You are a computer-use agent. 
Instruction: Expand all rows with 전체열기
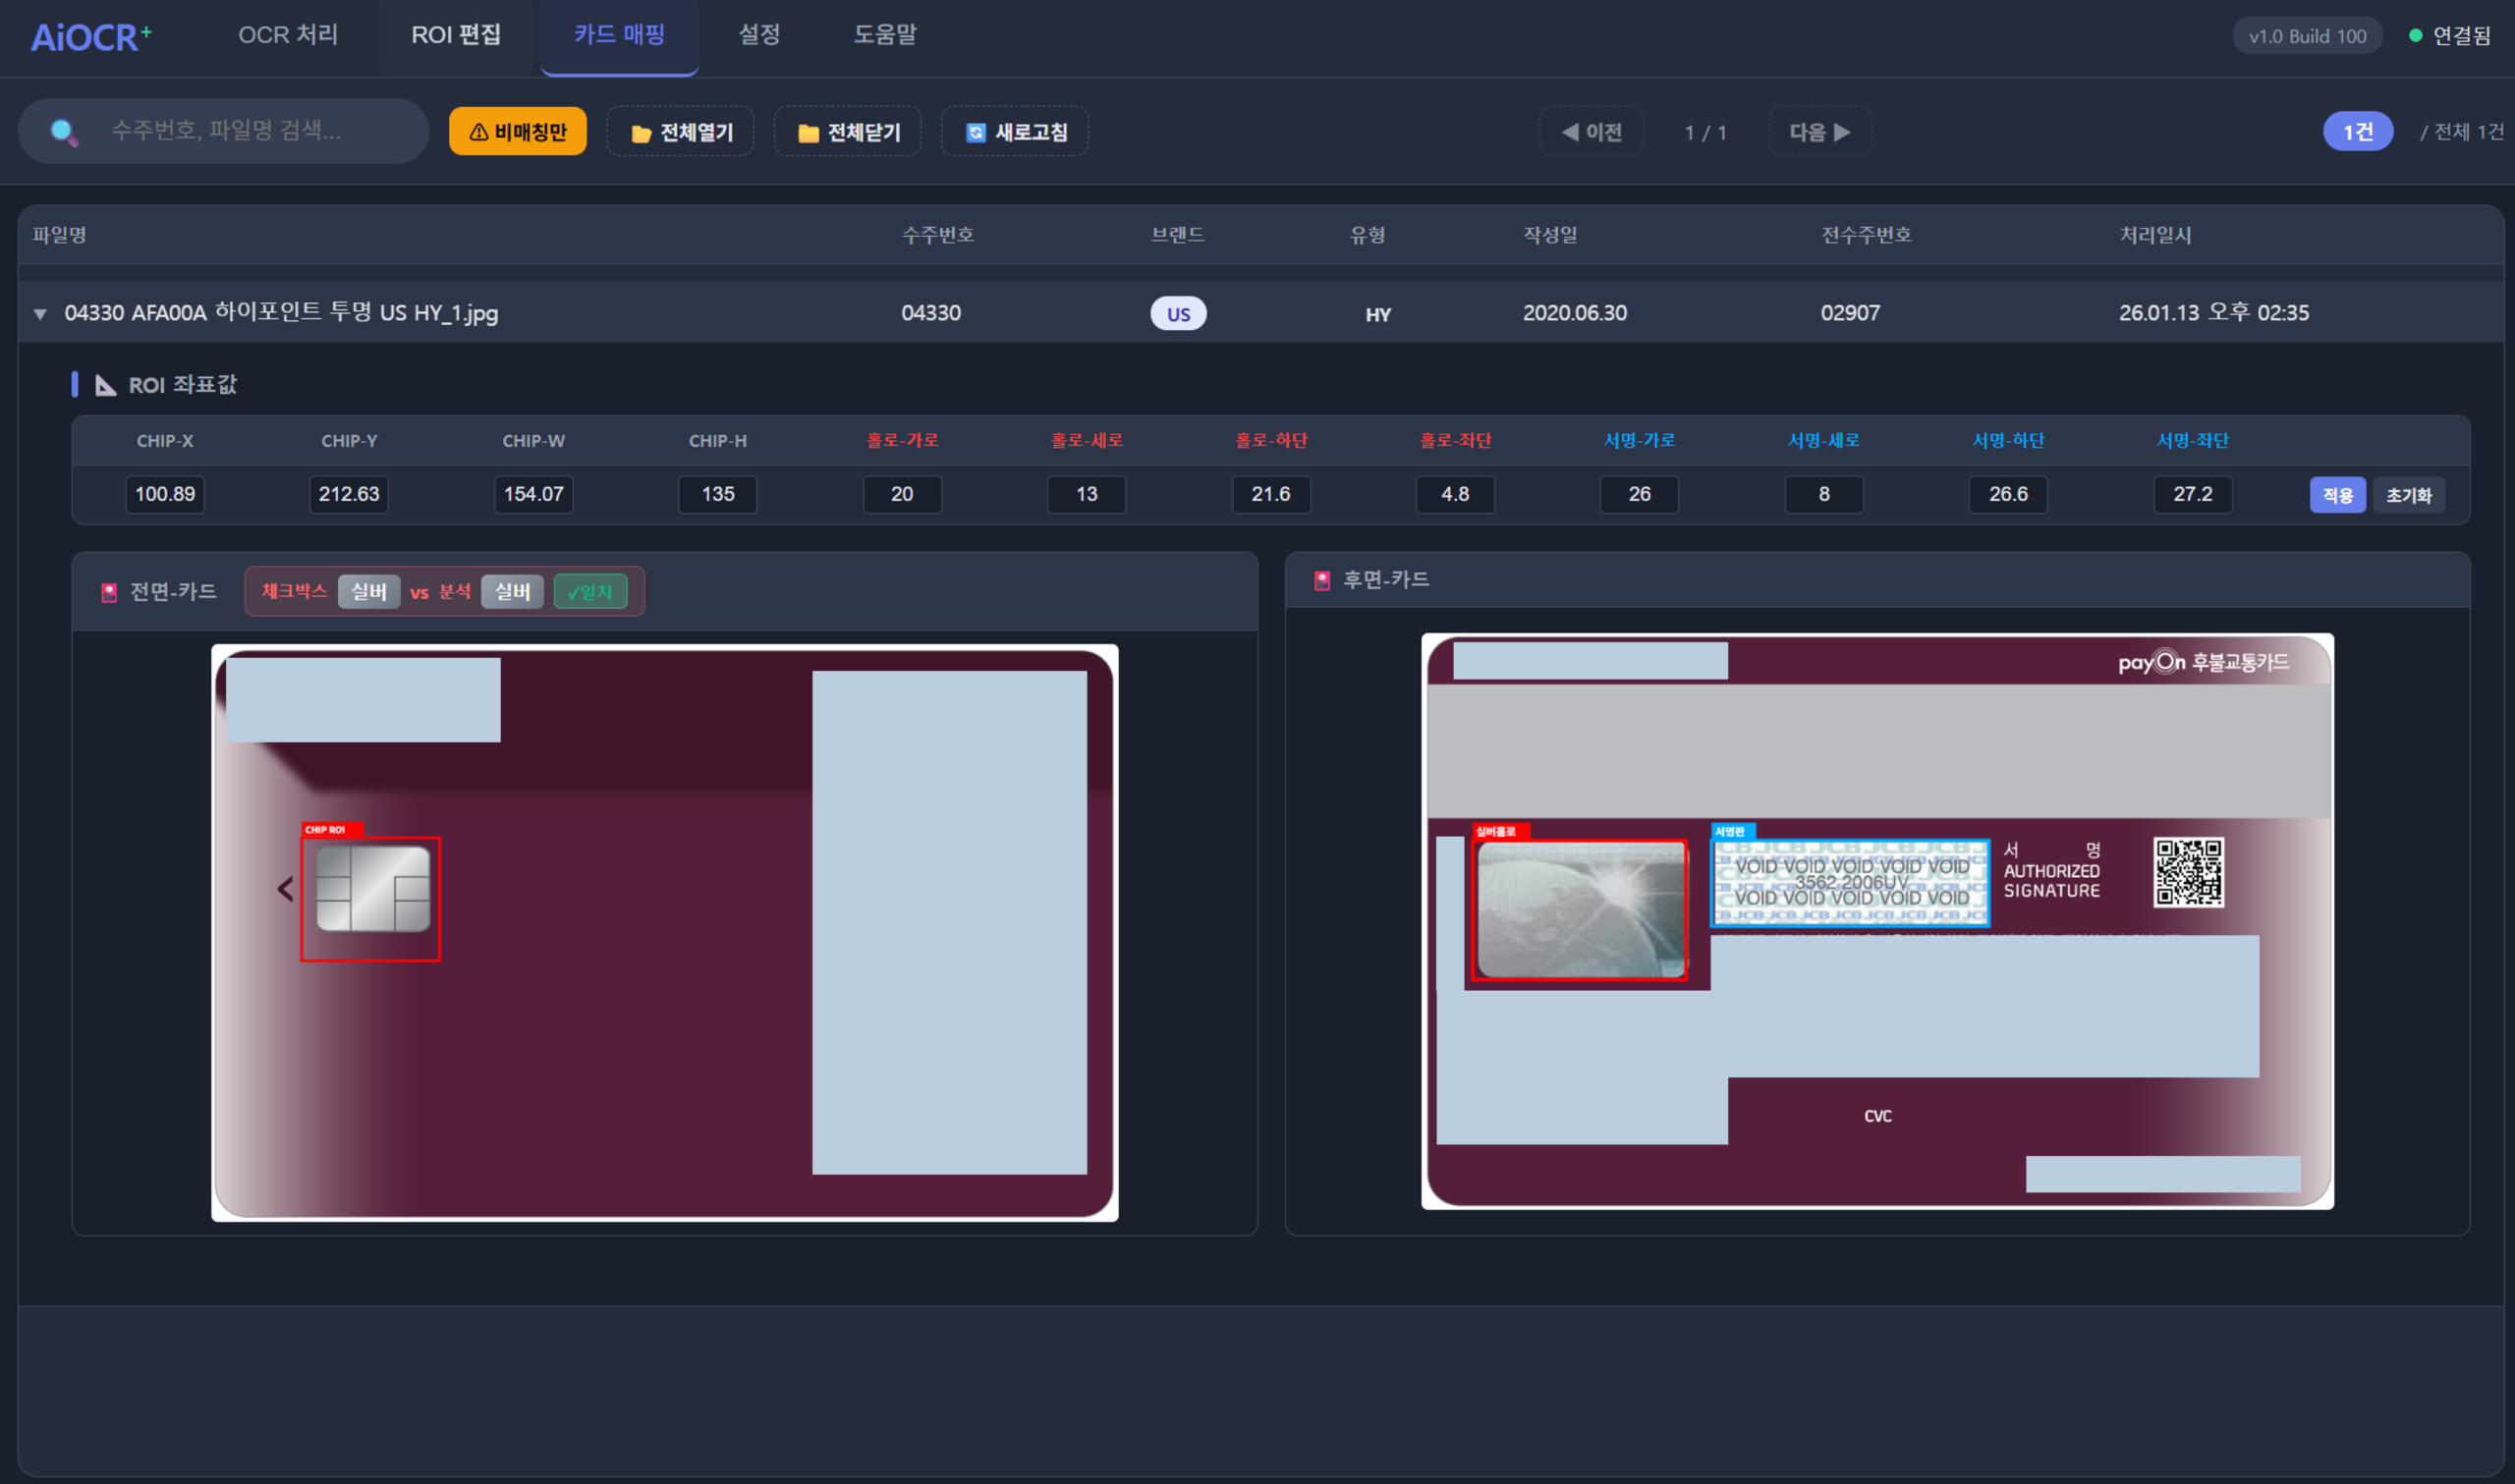click(681, 132)
